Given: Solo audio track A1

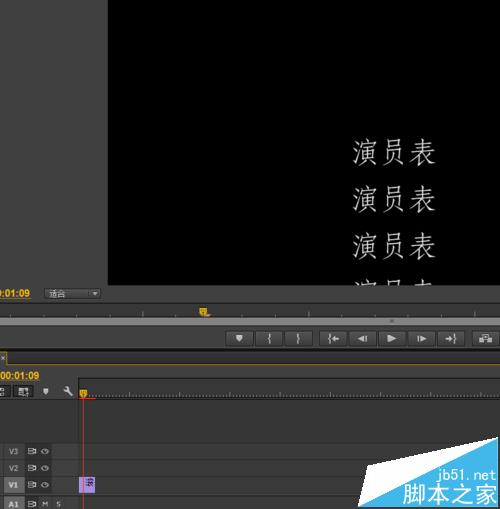Looking at the screenshot, I should tap(59, 504).
